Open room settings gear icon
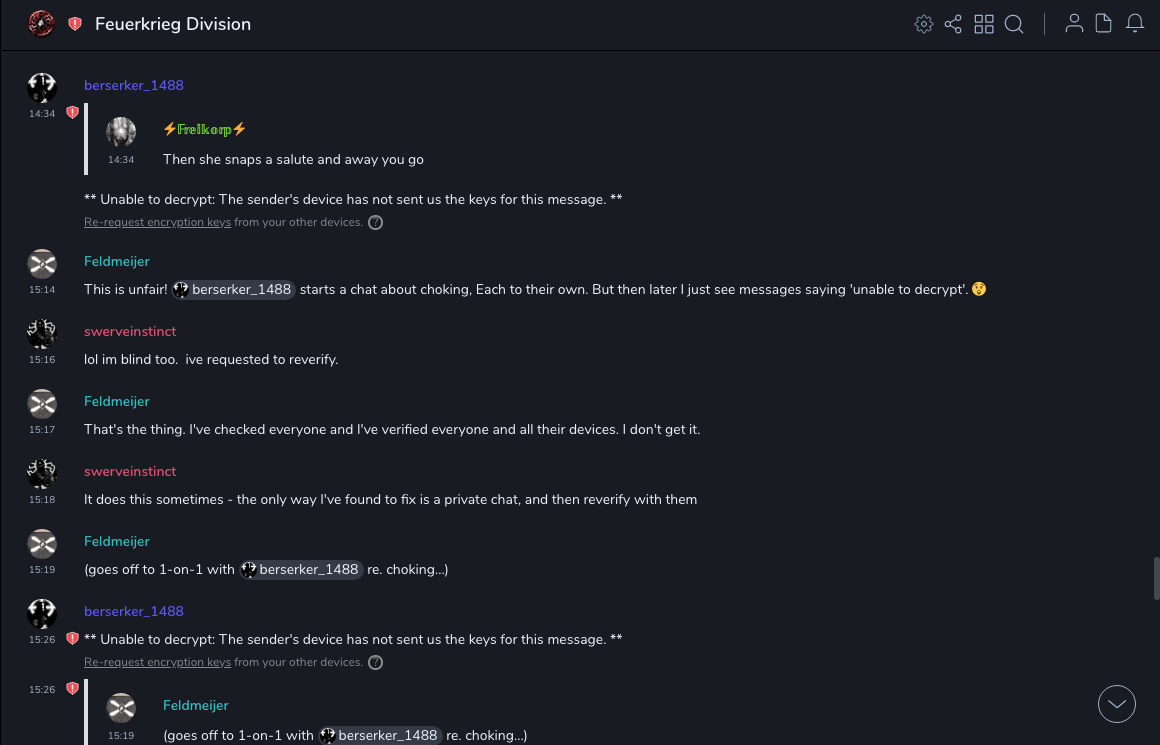1160x745 pixels. (924, 24)
